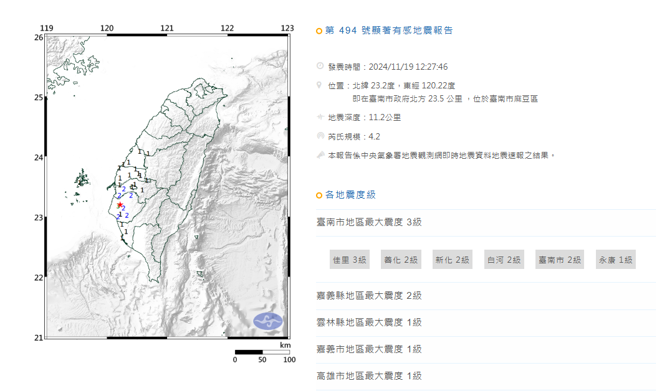This screenshot has height=391, width=656.
Task: Click the 發震時間 2024/11/19 12:27:46 text
Action: click(x=388, y=66)
